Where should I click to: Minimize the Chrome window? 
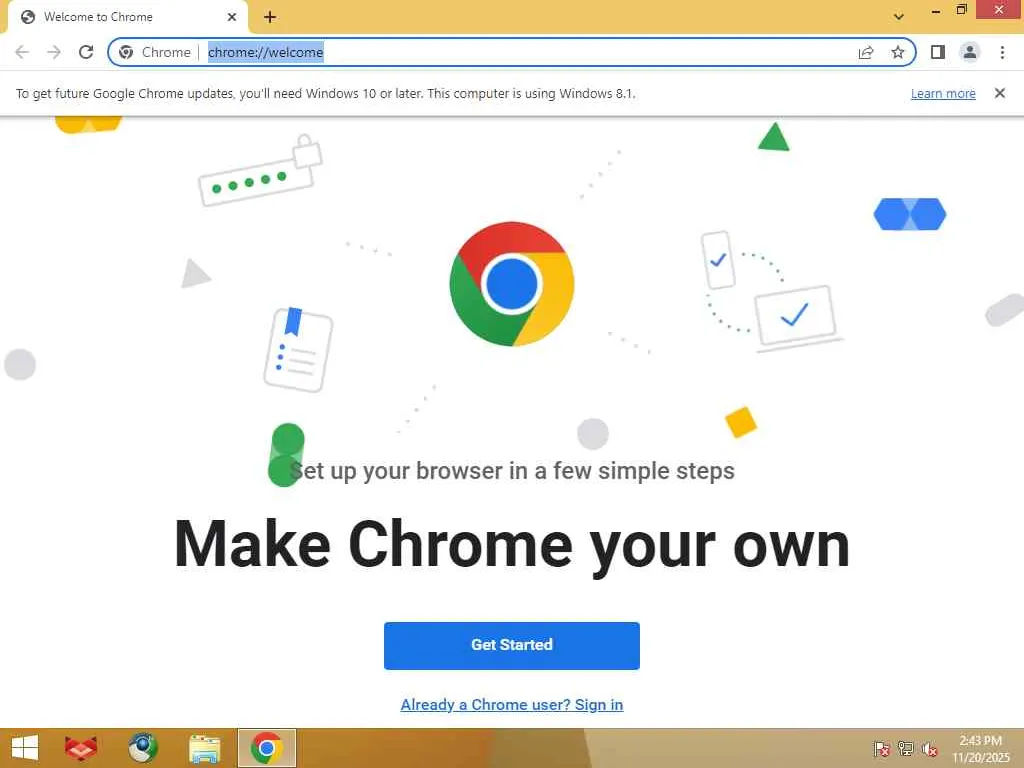pyautogui.click(x=936, y=10)
